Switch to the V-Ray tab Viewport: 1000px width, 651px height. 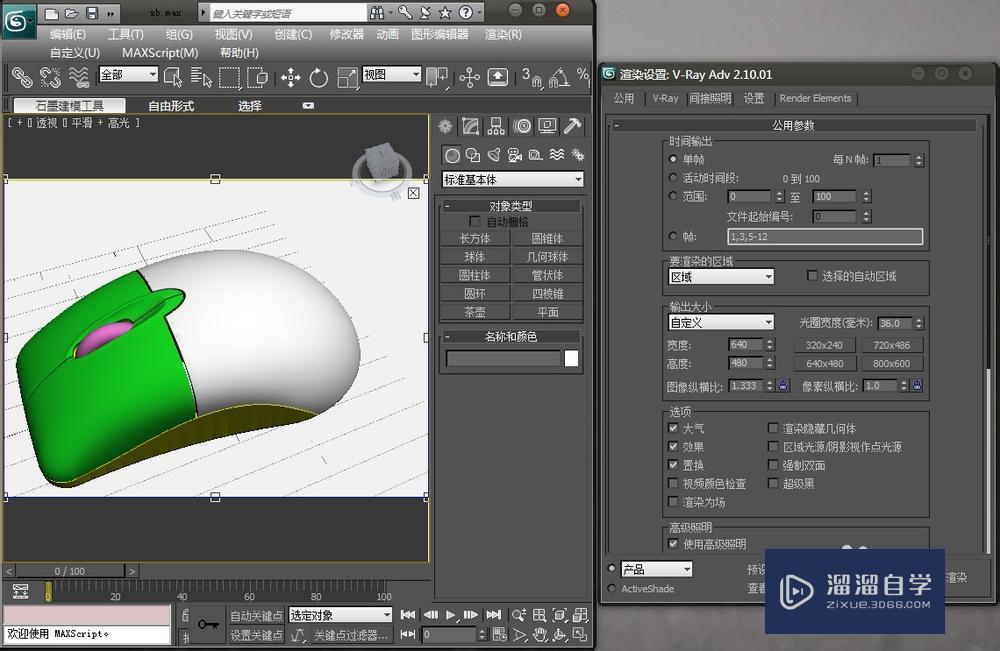click(x=663, y=98)
